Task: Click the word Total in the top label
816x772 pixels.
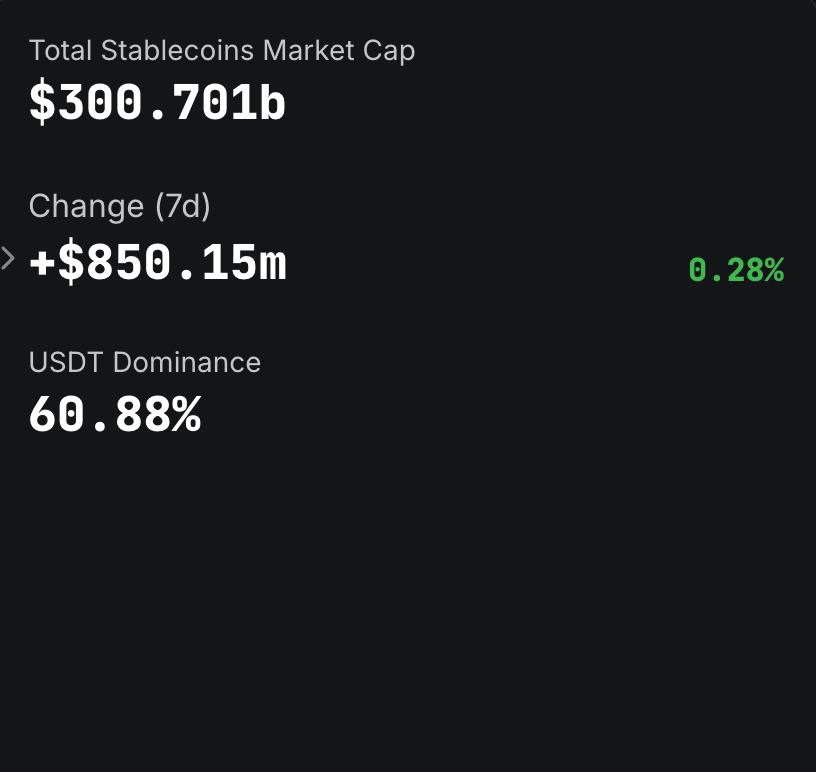Action: click(61, 50)
